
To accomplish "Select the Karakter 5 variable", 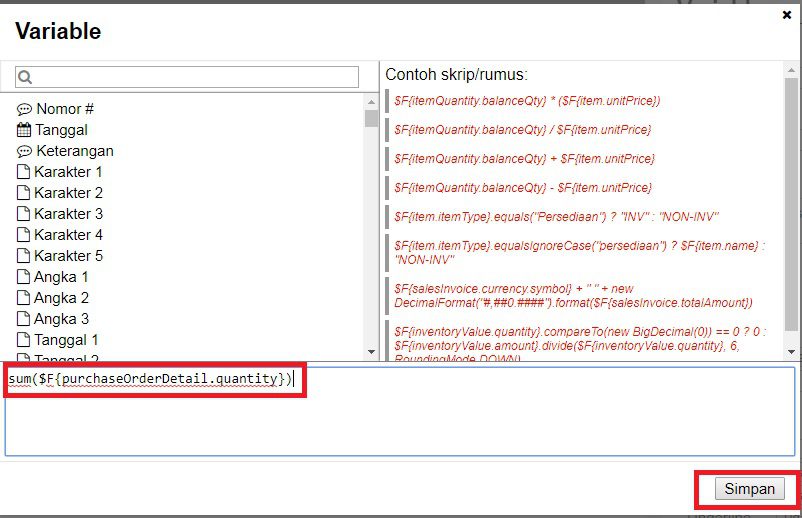I will tap(68, 256).
